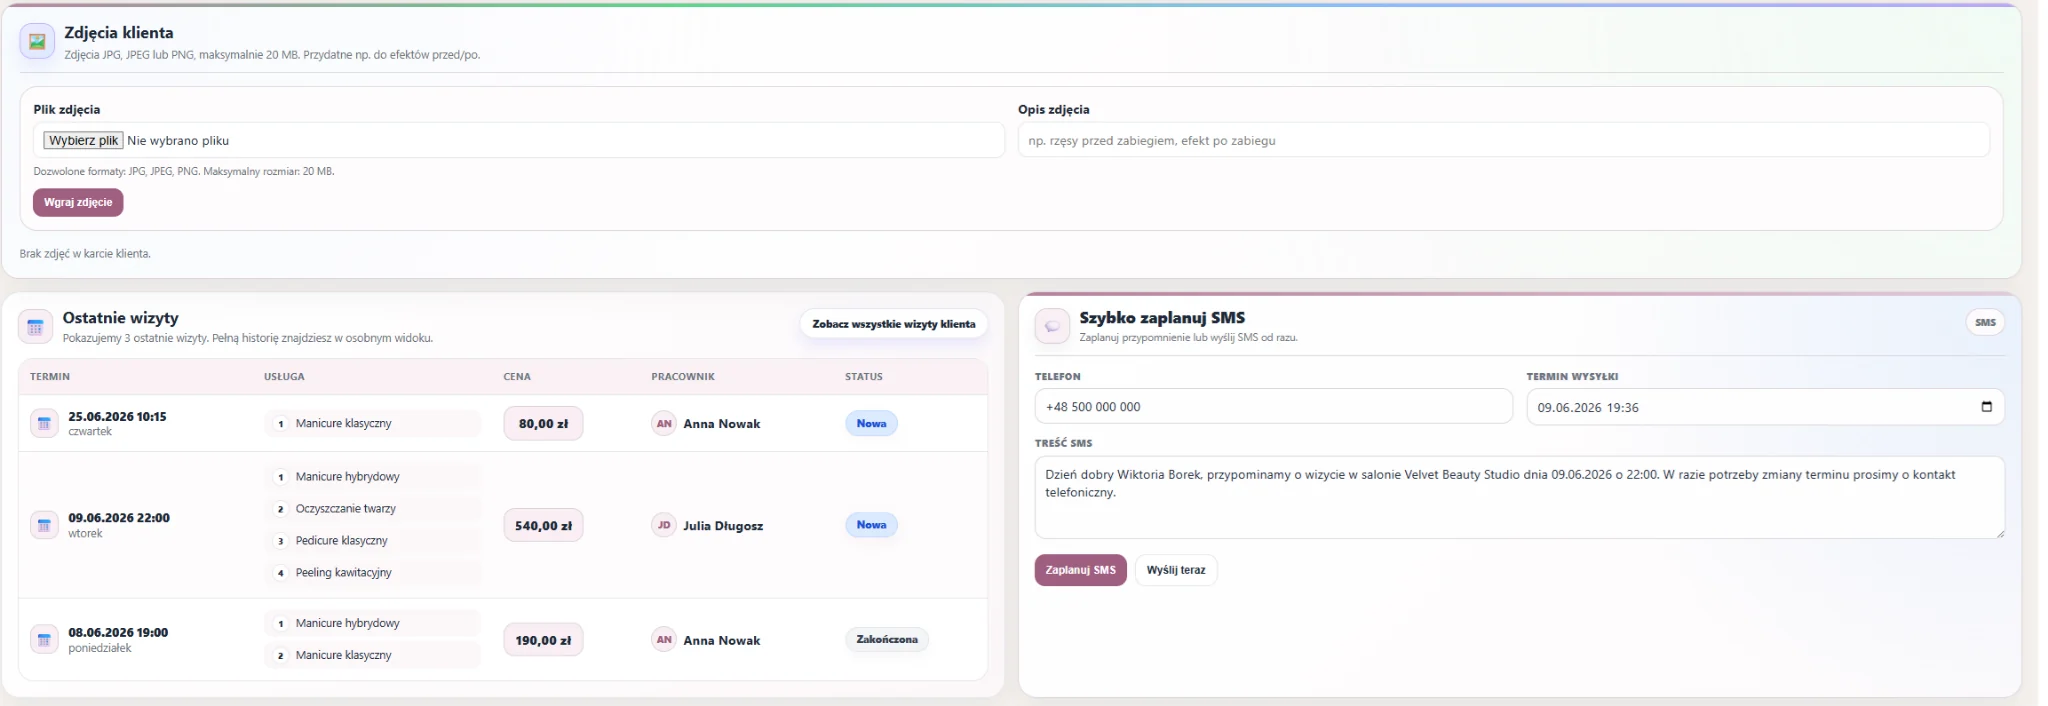Click the SMS badge in the panel header
2048x706 pixels.
pyautogui.click(x=1985, y=322)
